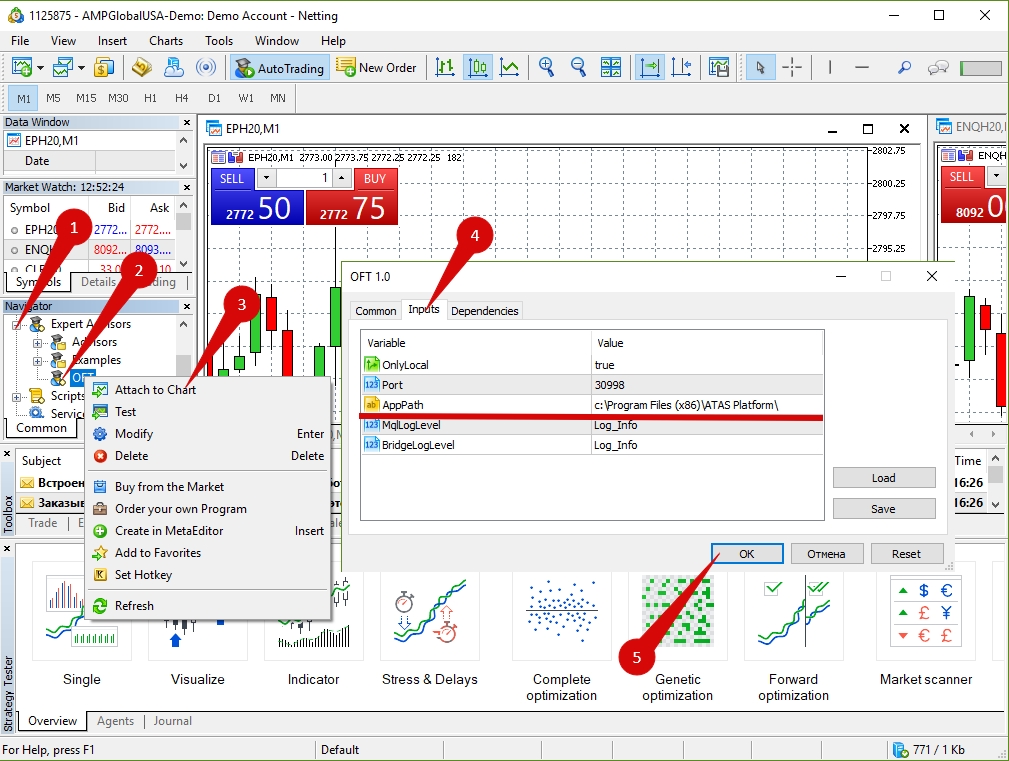
Task: Toggle the chart shift button
Action: pos(682,67)
